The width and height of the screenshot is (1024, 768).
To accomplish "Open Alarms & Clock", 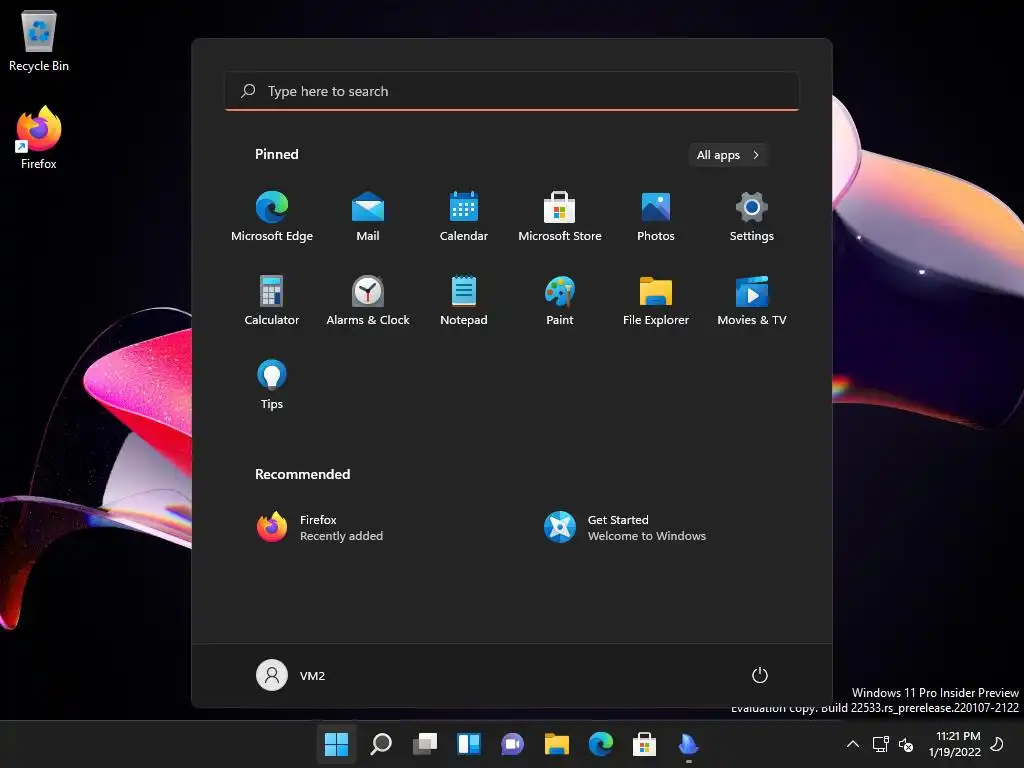I will pyautogui.click(x=368, y=300).
